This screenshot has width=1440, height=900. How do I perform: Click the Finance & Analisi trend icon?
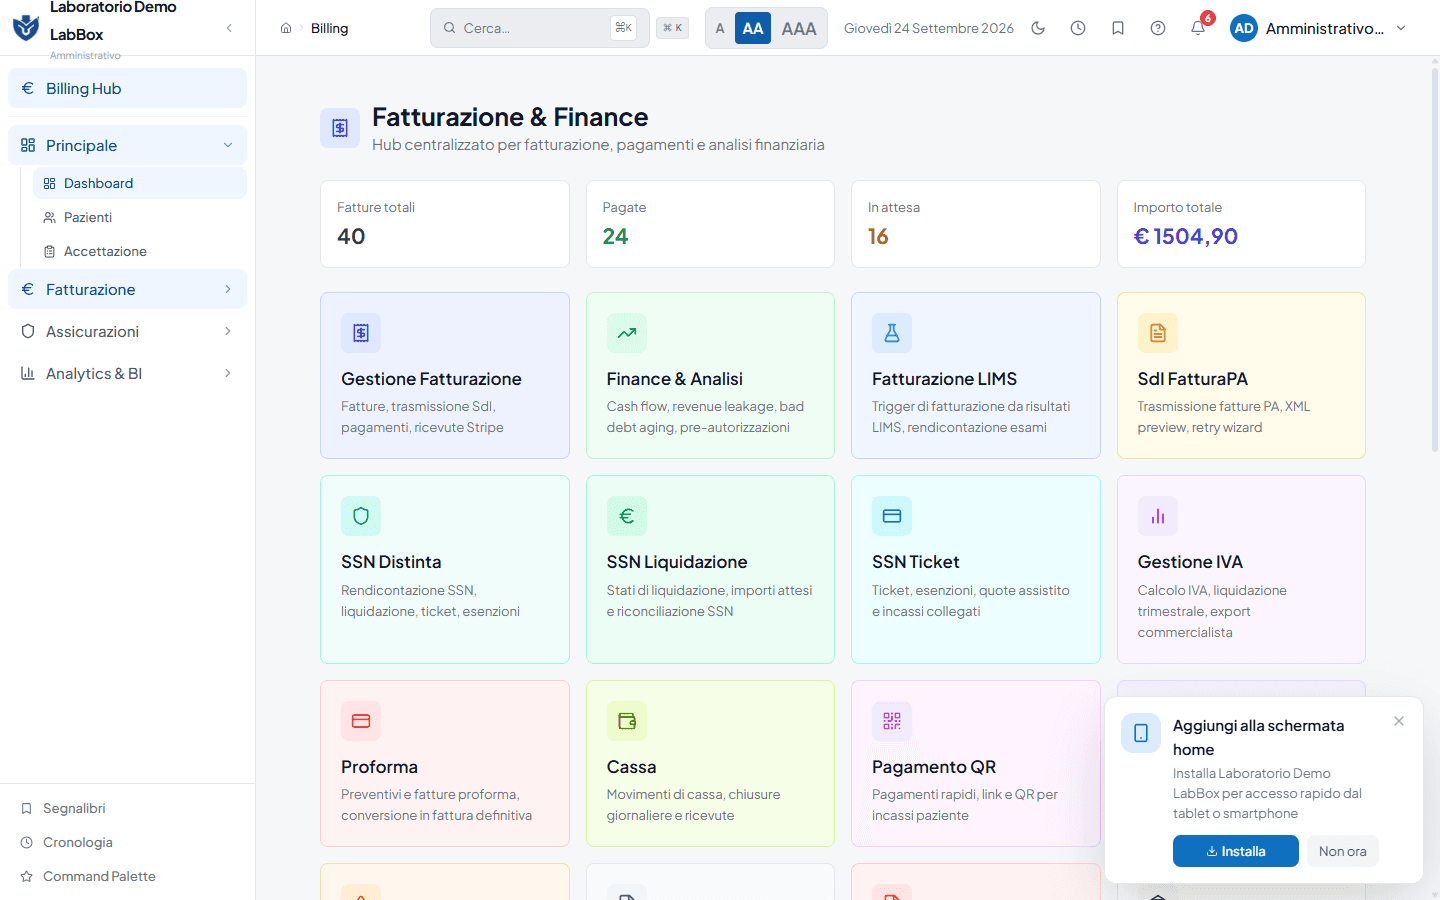coord(627,333)
